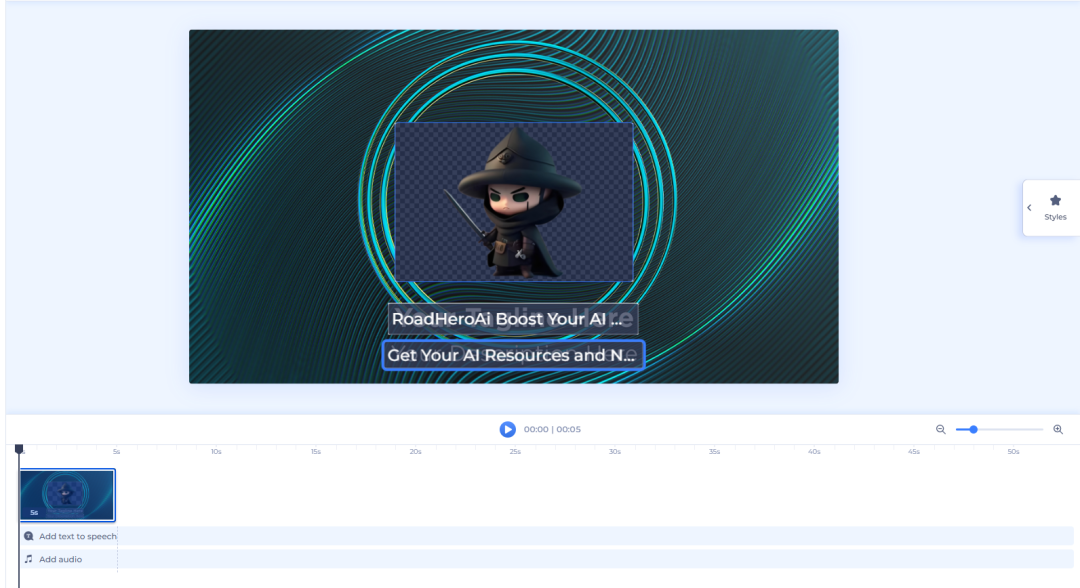Image resolution: width=1080 pixels, height=588 pixels.
Task: Click the 00:00 | 00:05 time display
Action: [x=552, y=429]
